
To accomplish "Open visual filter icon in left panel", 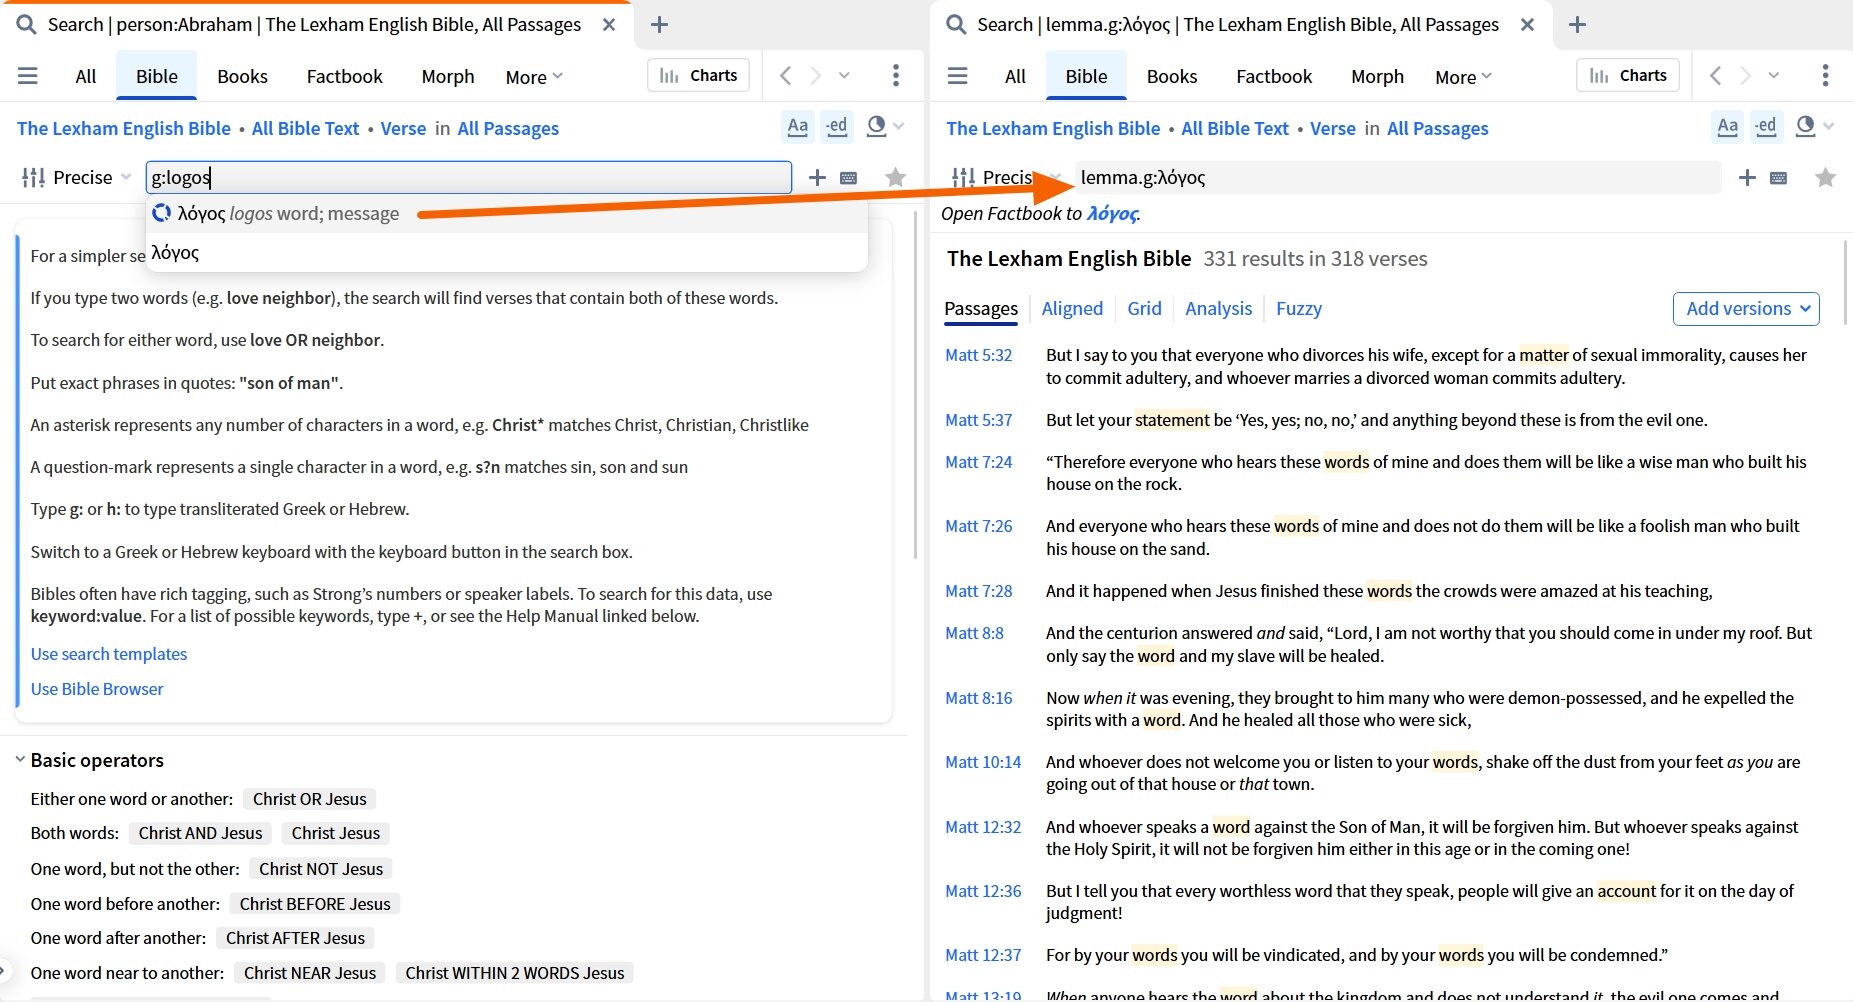I will click(x=876, y=126).
